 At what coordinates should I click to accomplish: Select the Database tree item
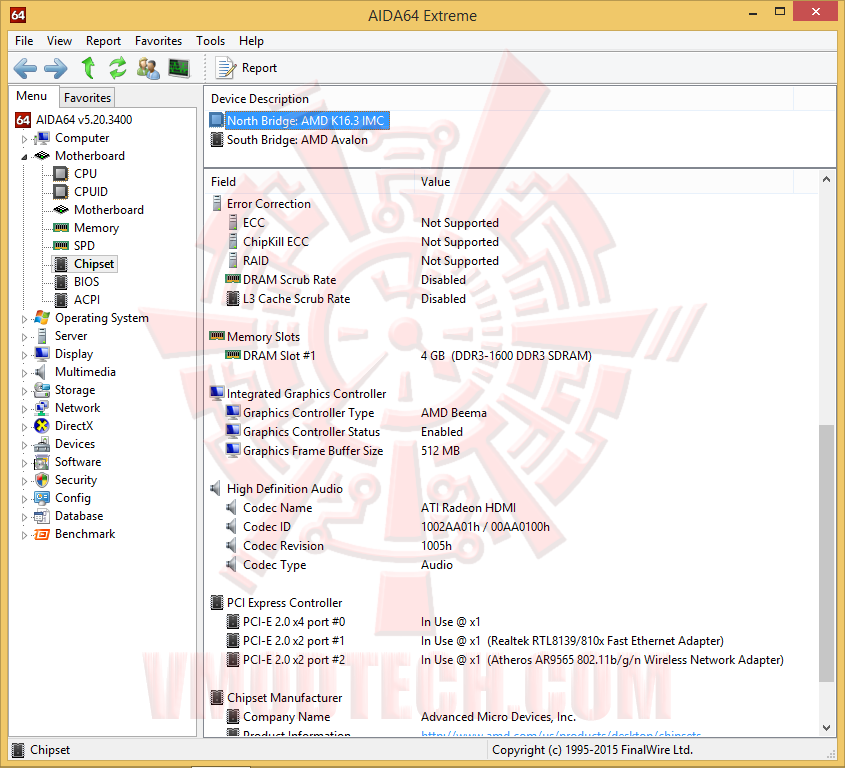click(79, 516)
